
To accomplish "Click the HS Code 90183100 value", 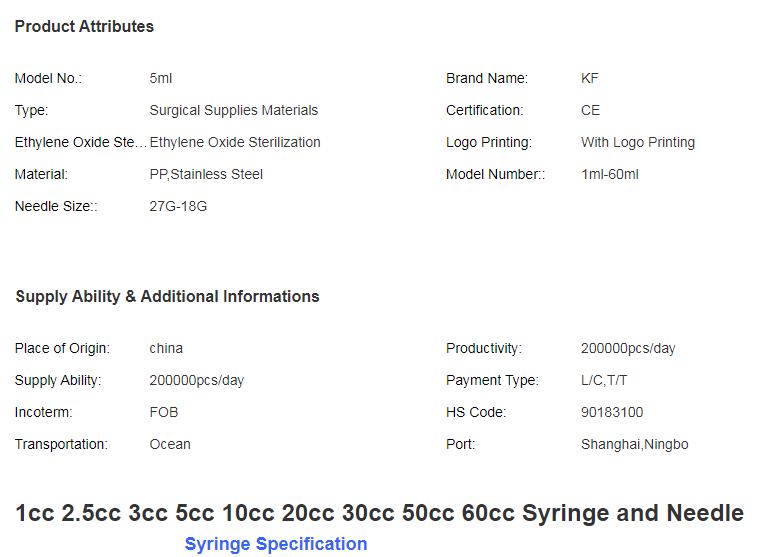I will tap(612, 412).
